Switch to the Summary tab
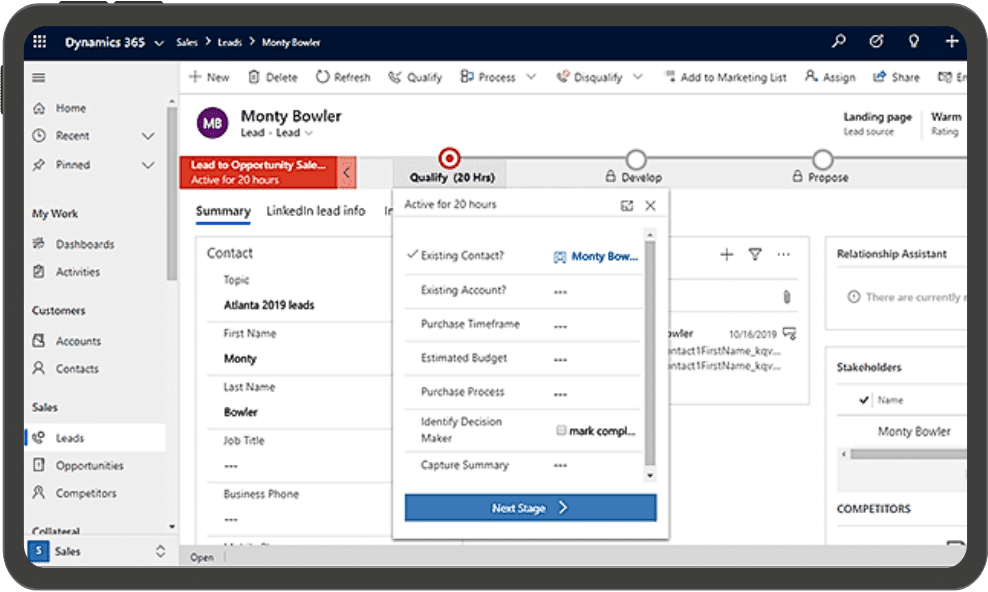Viewport: 988px width, 592px height. [223, 211]
